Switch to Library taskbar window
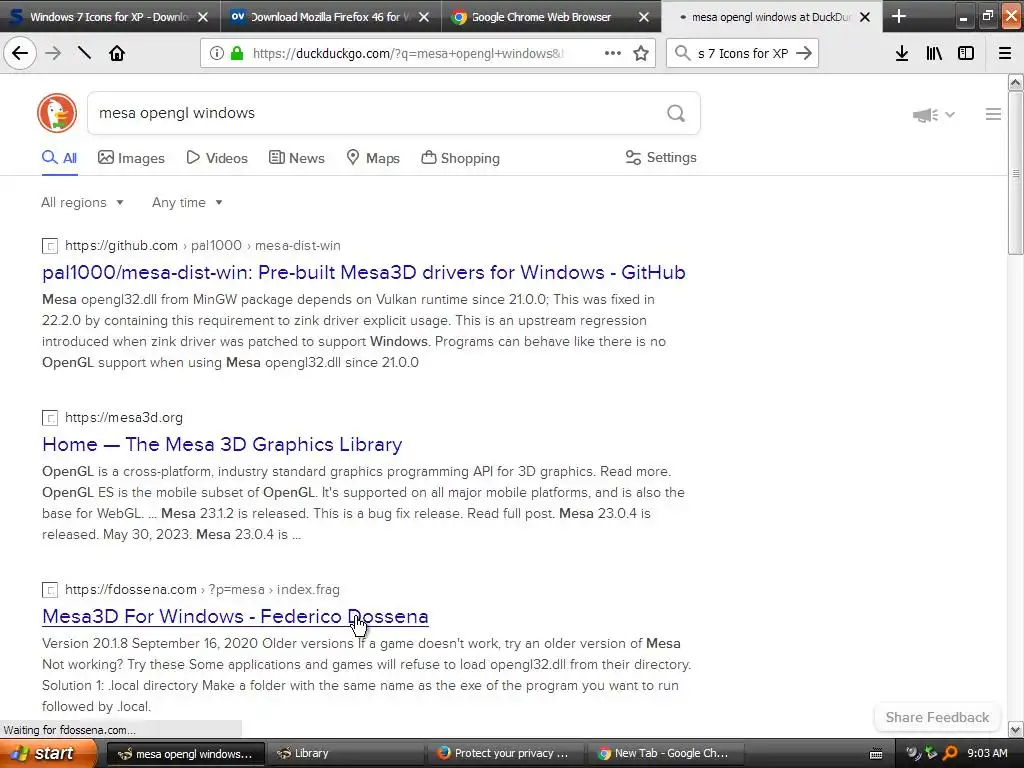This screenshot has width=1024, height=768. tap(346, 753)
